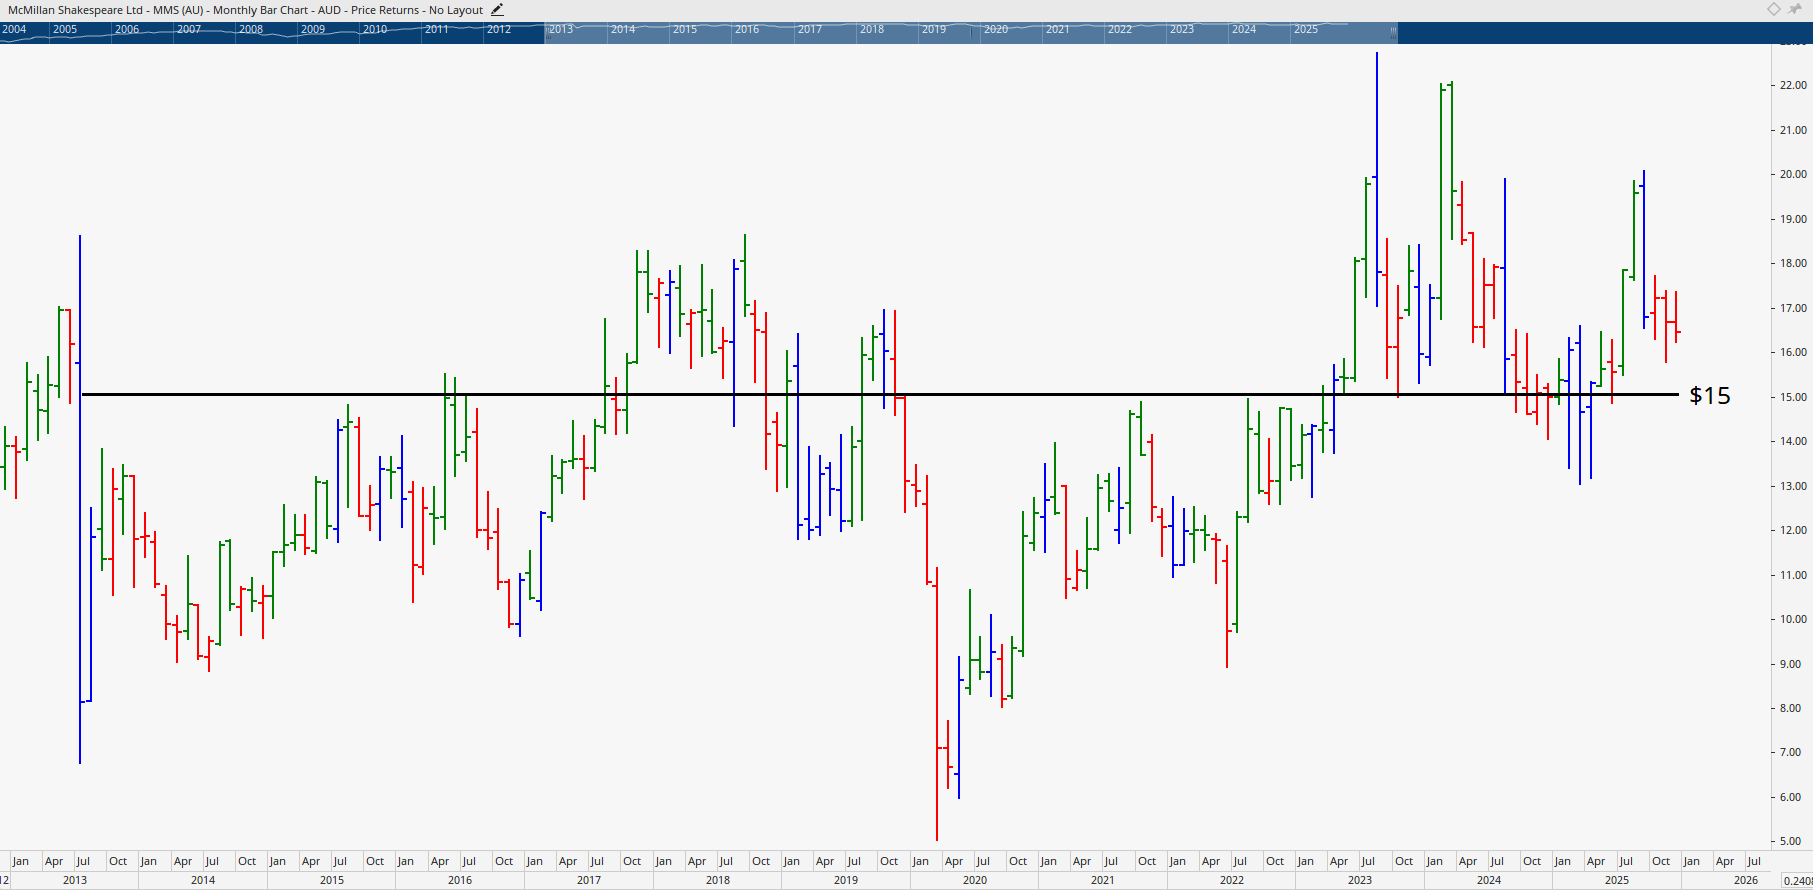
Task: Click 2010 in the top navigator timeline
Action: point(375,30)
